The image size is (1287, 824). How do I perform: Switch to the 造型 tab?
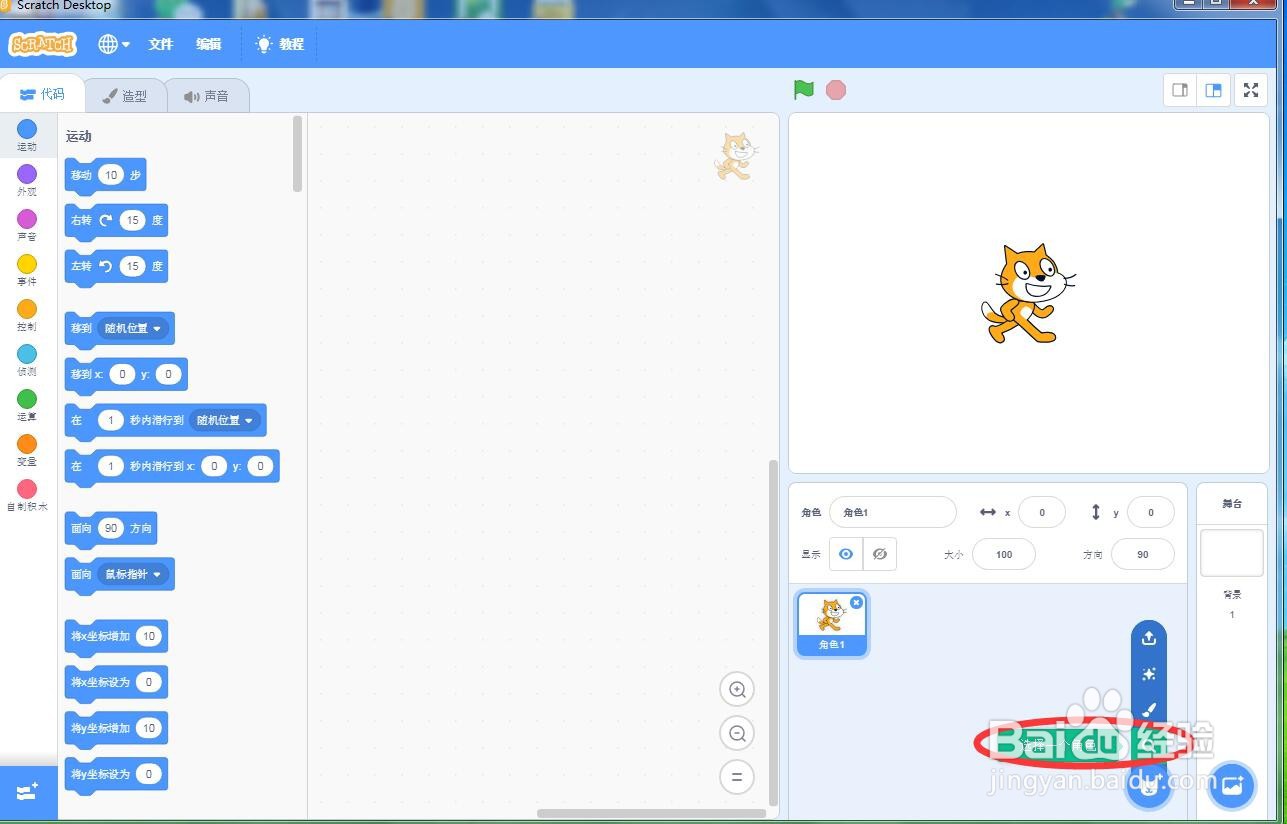pyautogui.click(x=125, y=96)
